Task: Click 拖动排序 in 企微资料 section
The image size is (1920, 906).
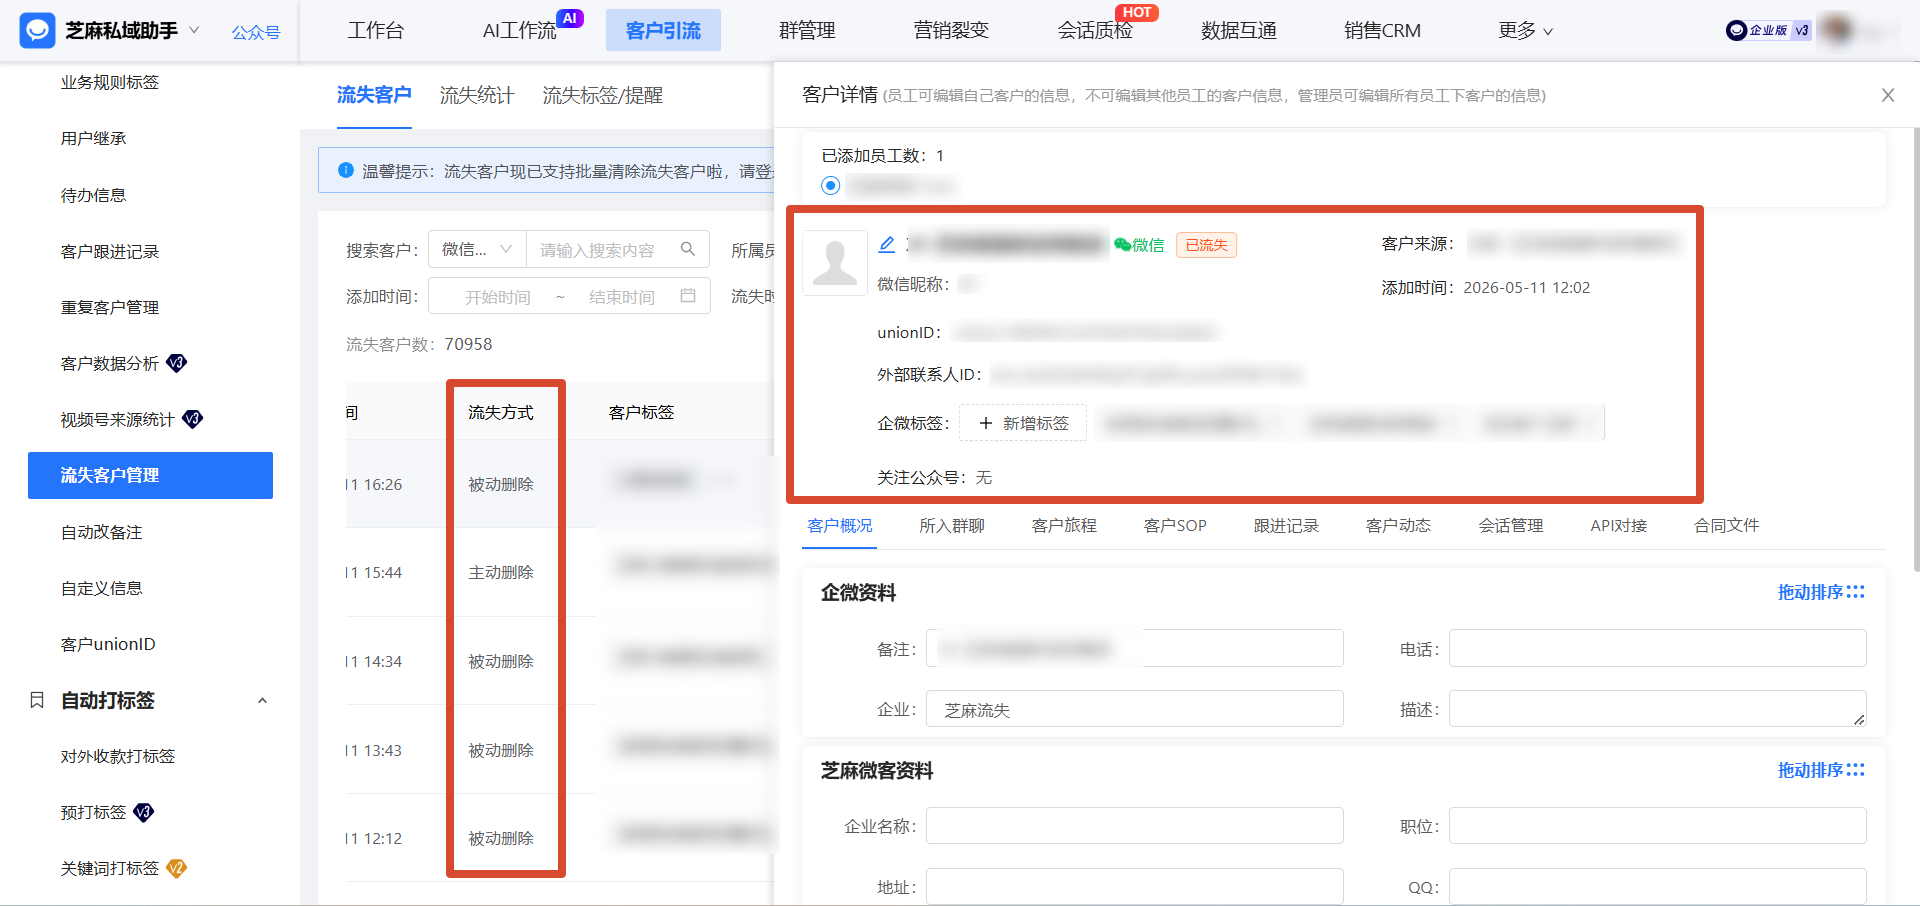Action: 1821,592
